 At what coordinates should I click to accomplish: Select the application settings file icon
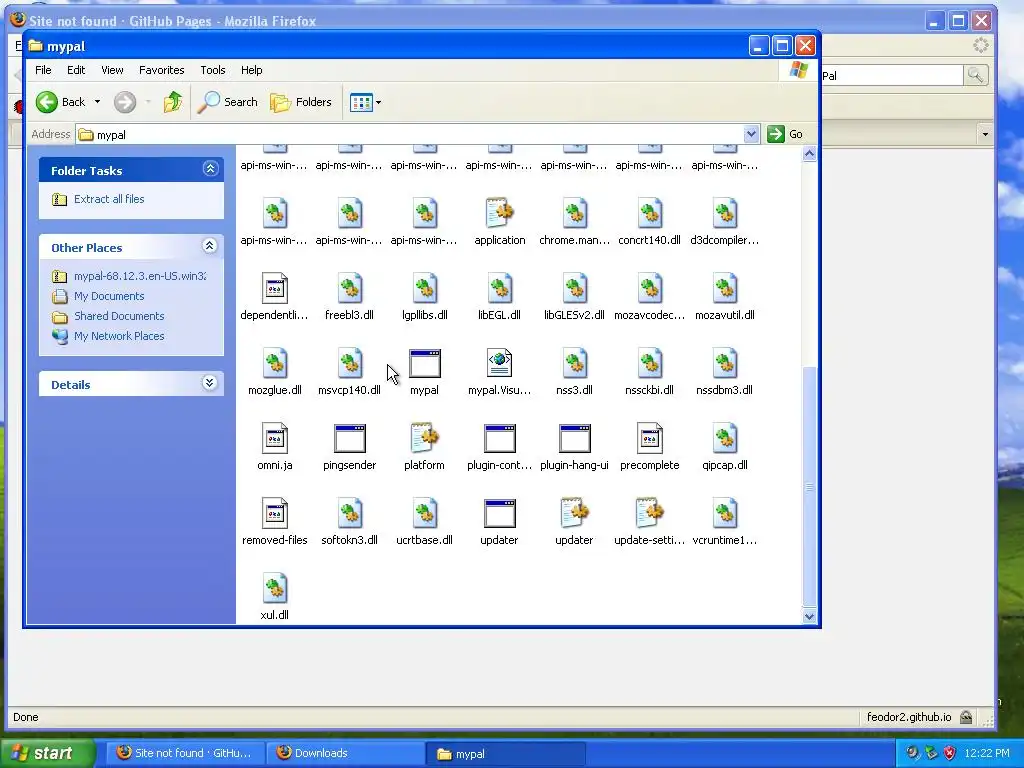pos(500,214)
